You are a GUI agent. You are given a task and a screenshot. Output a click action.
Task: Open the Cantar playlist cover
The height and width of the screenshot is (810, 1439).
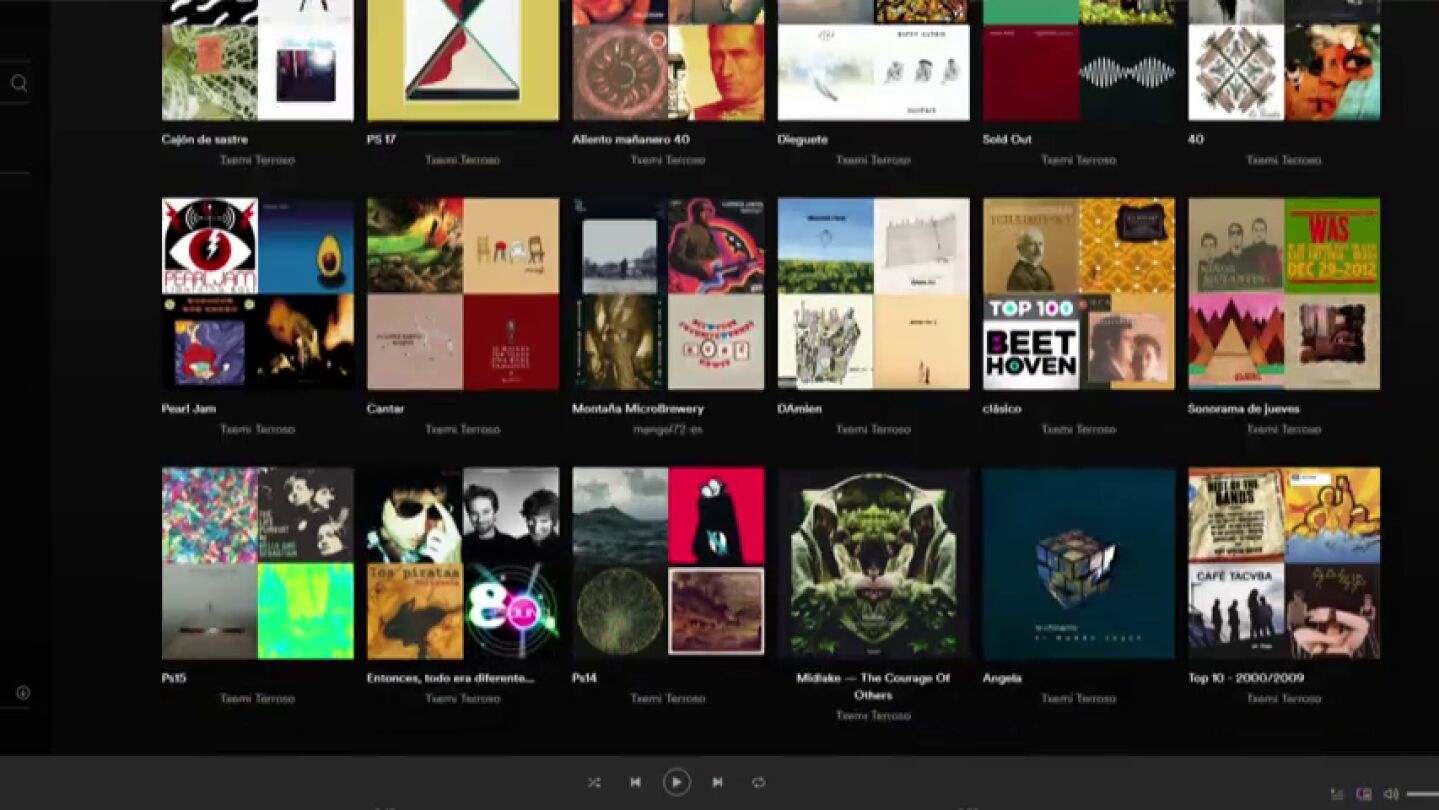(463, 294)
